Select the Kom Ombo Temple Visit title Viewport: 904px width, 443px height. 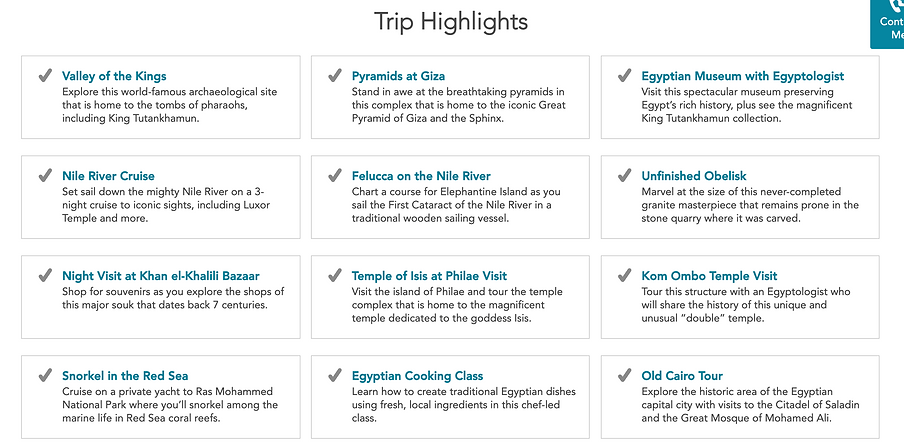[x=709, y=276]
